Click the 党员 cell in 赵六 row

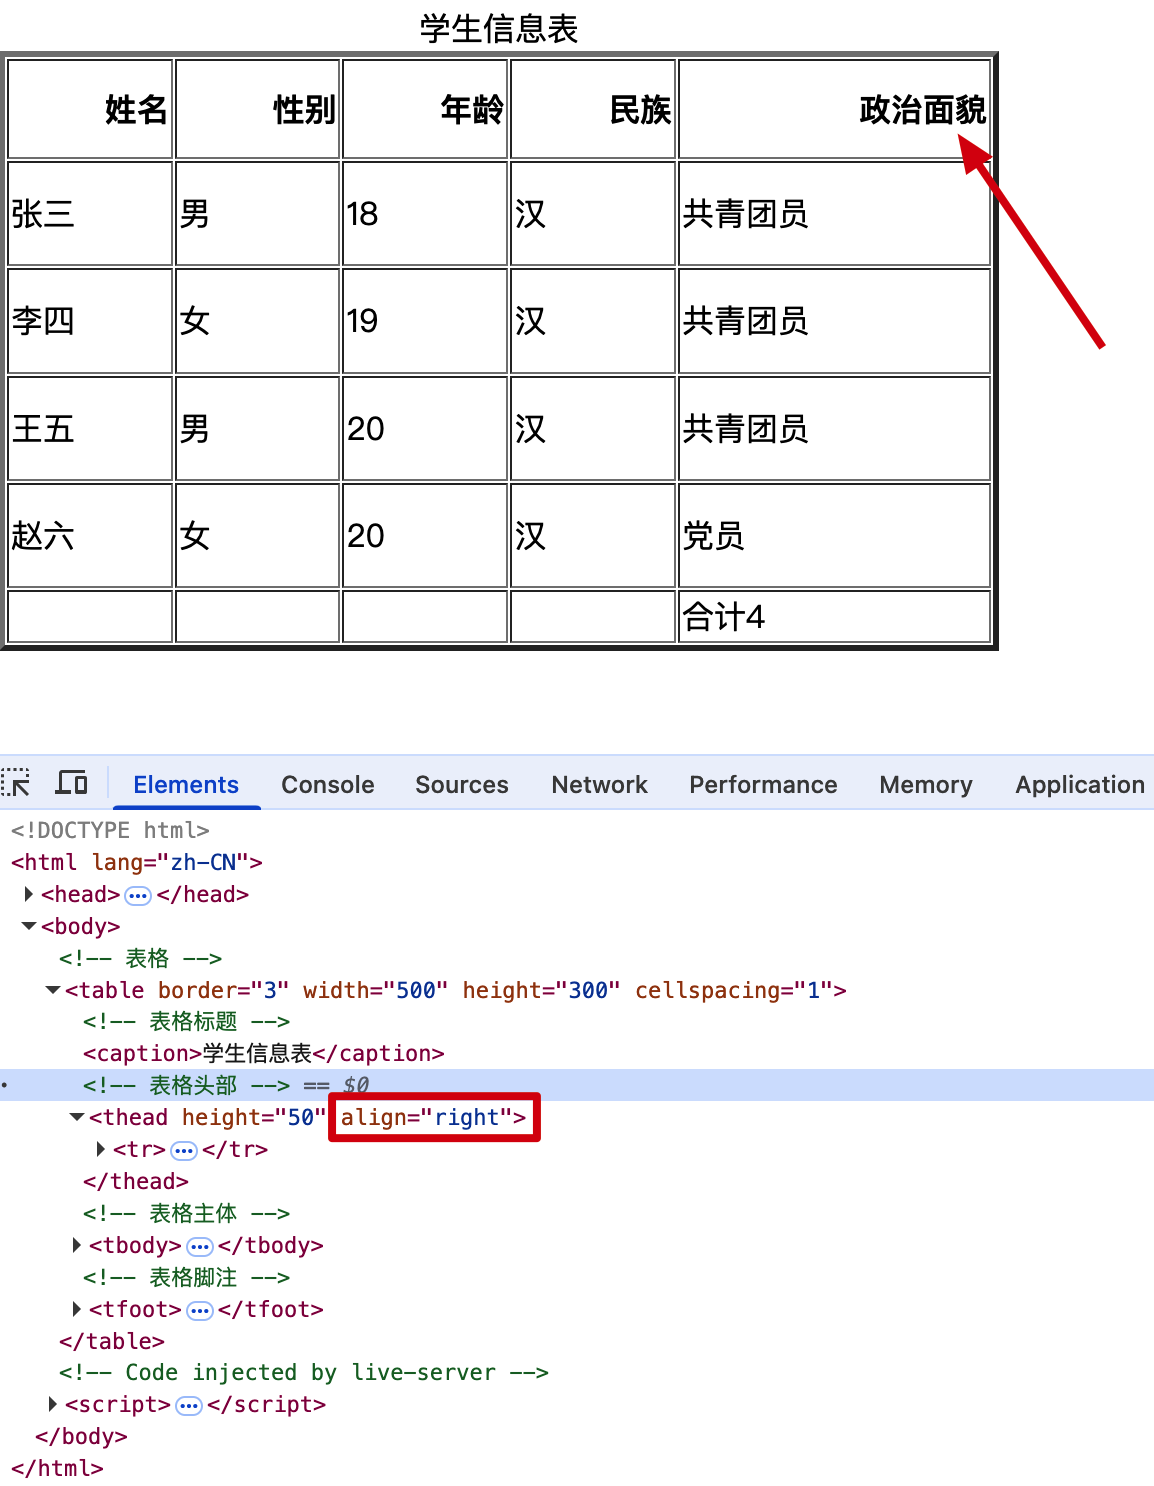pyautogui.click(x=834, y=536)
